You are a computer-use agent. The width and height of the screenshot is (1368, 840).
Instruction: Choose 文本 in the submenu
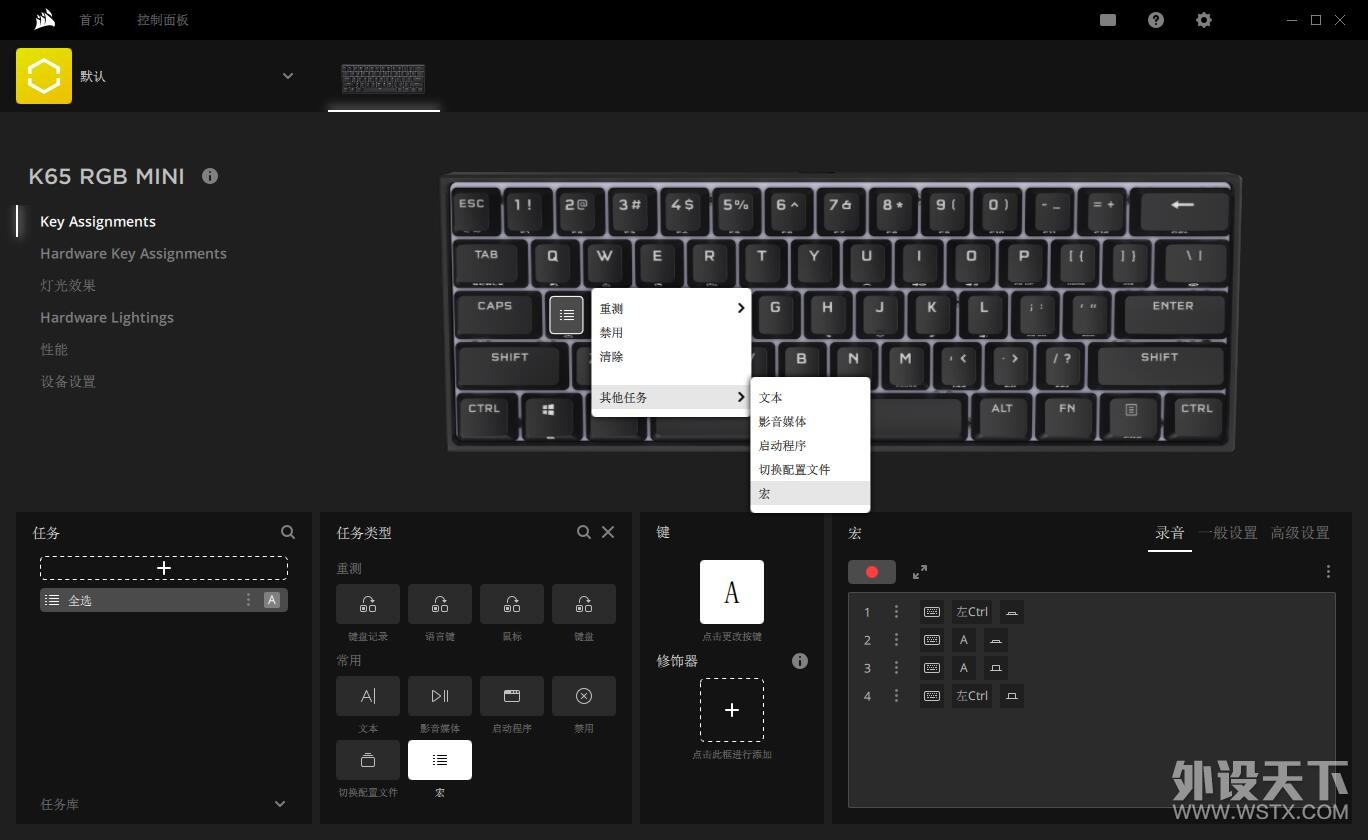[x=810, y=397]
